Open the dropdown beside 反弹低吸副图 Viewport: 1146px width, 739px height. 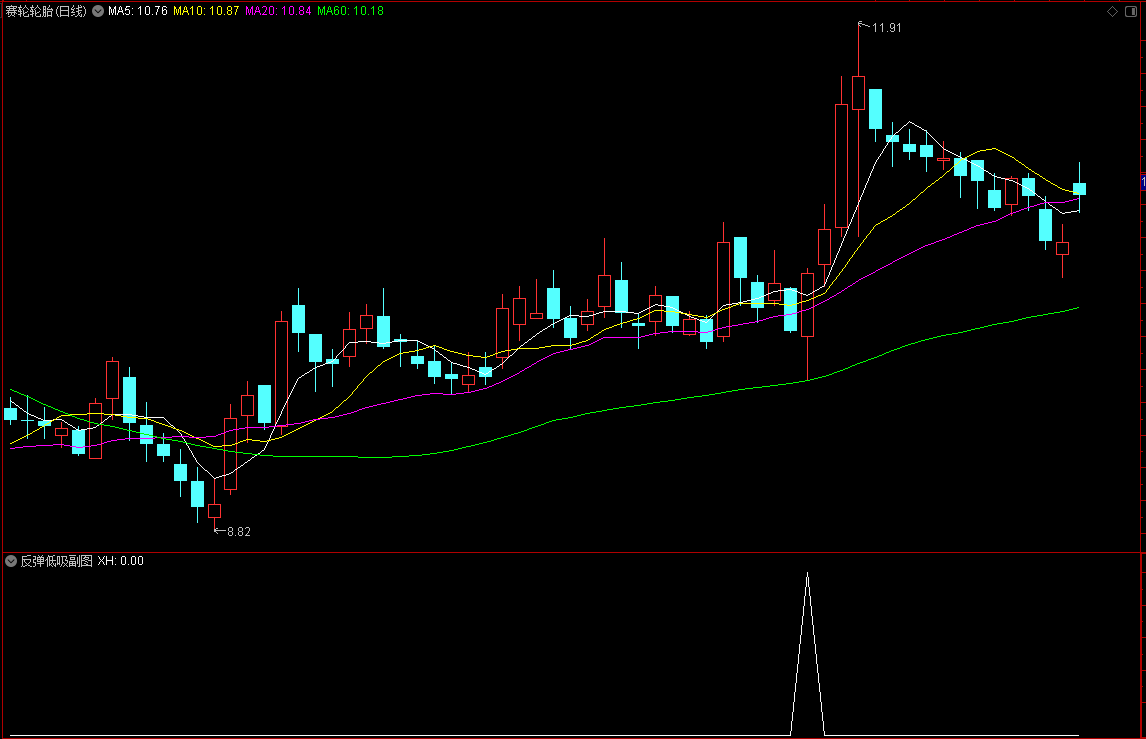point(11,561)
